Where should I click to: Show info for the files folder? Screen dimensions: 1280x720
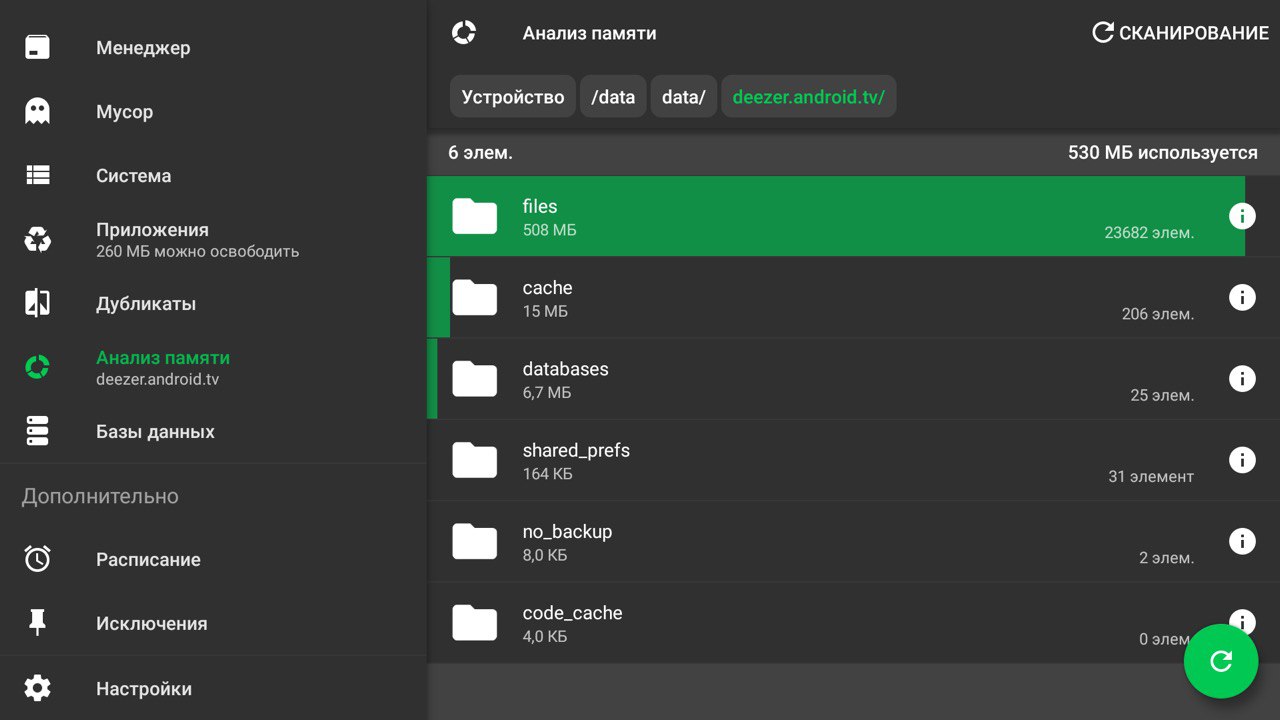click(1242, 216)
